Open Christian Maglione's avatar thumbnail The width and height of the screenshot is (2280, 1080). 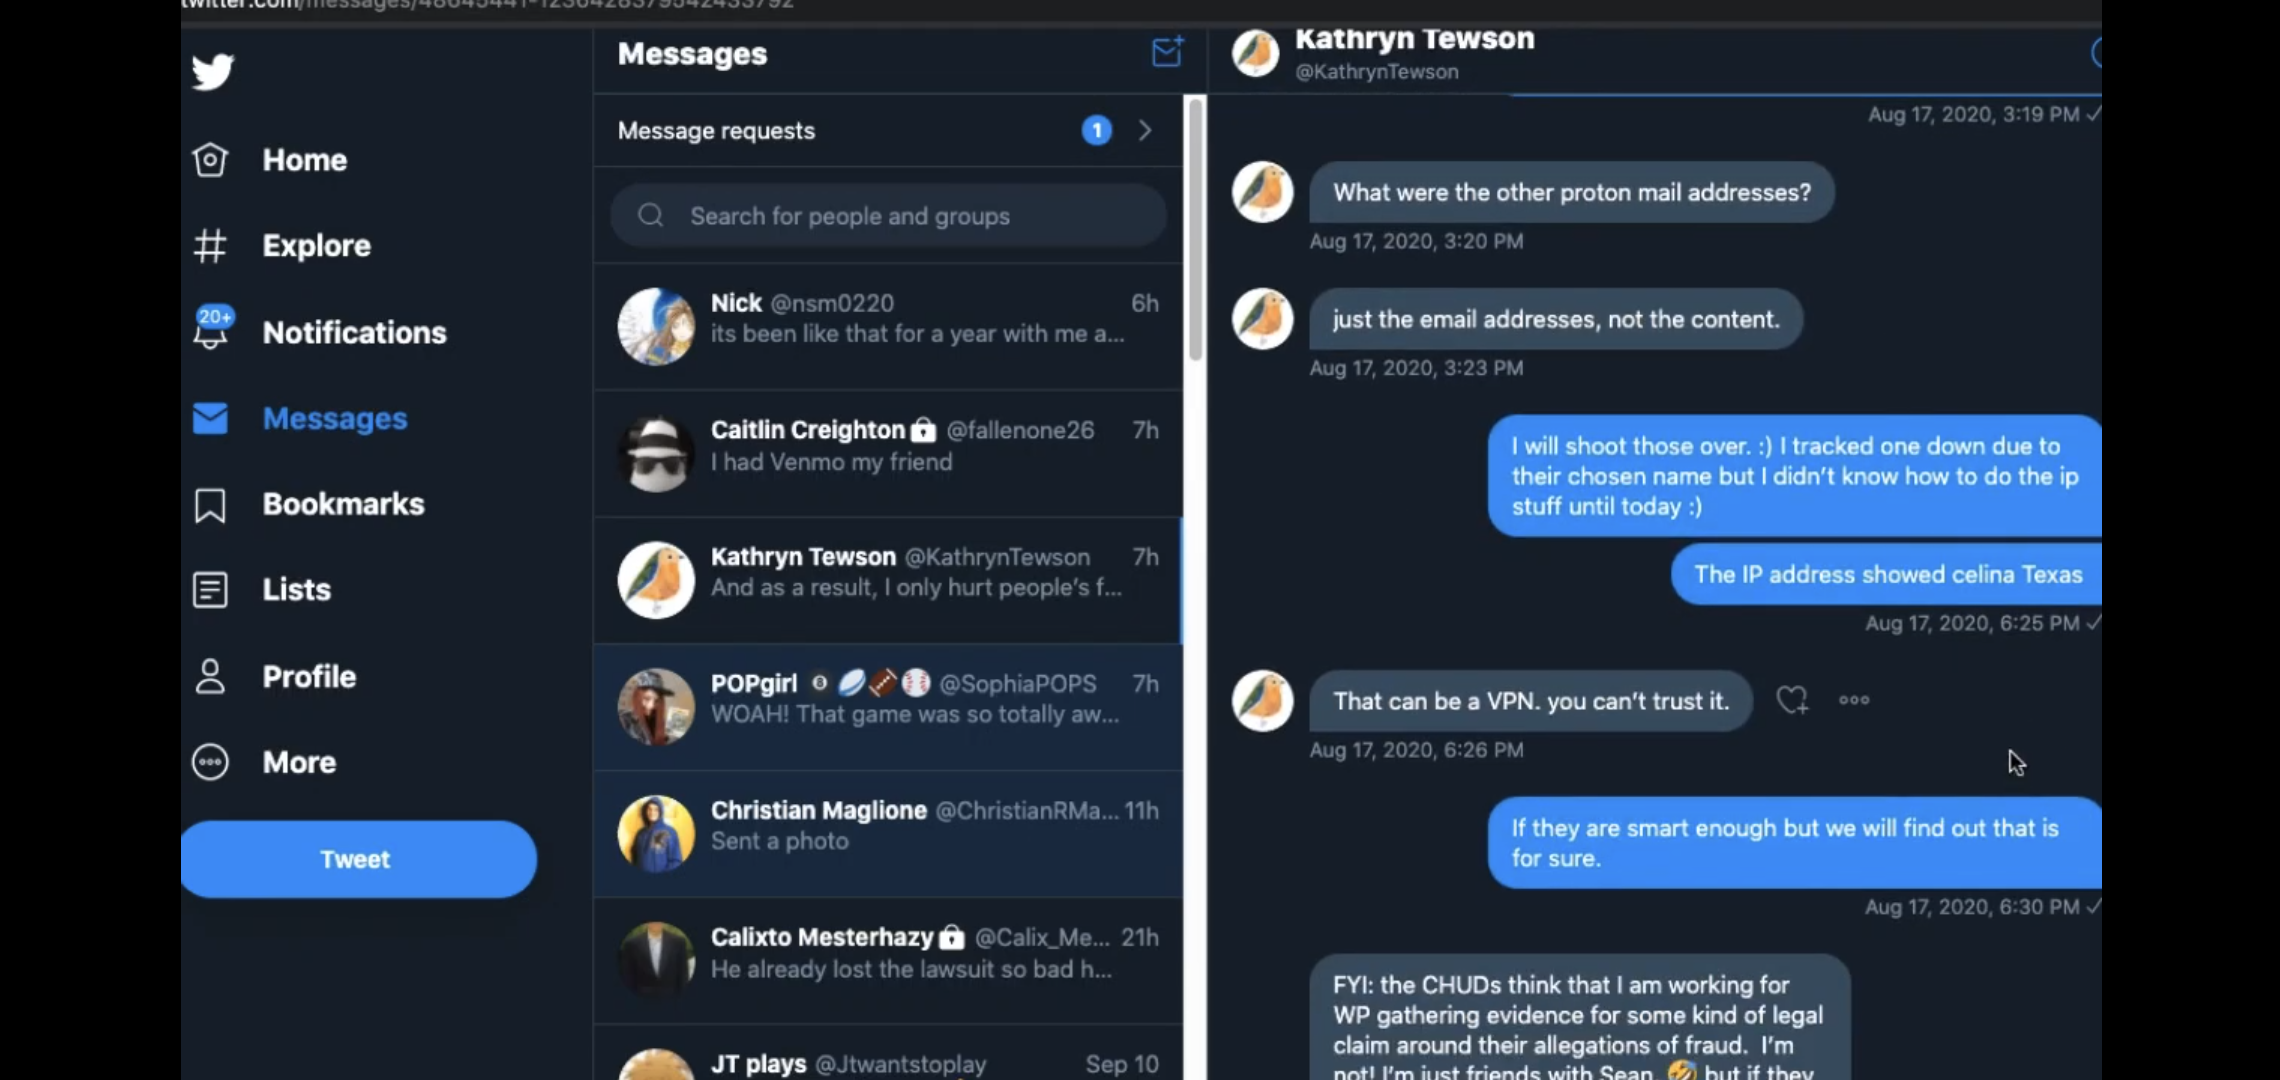(656, 832)
